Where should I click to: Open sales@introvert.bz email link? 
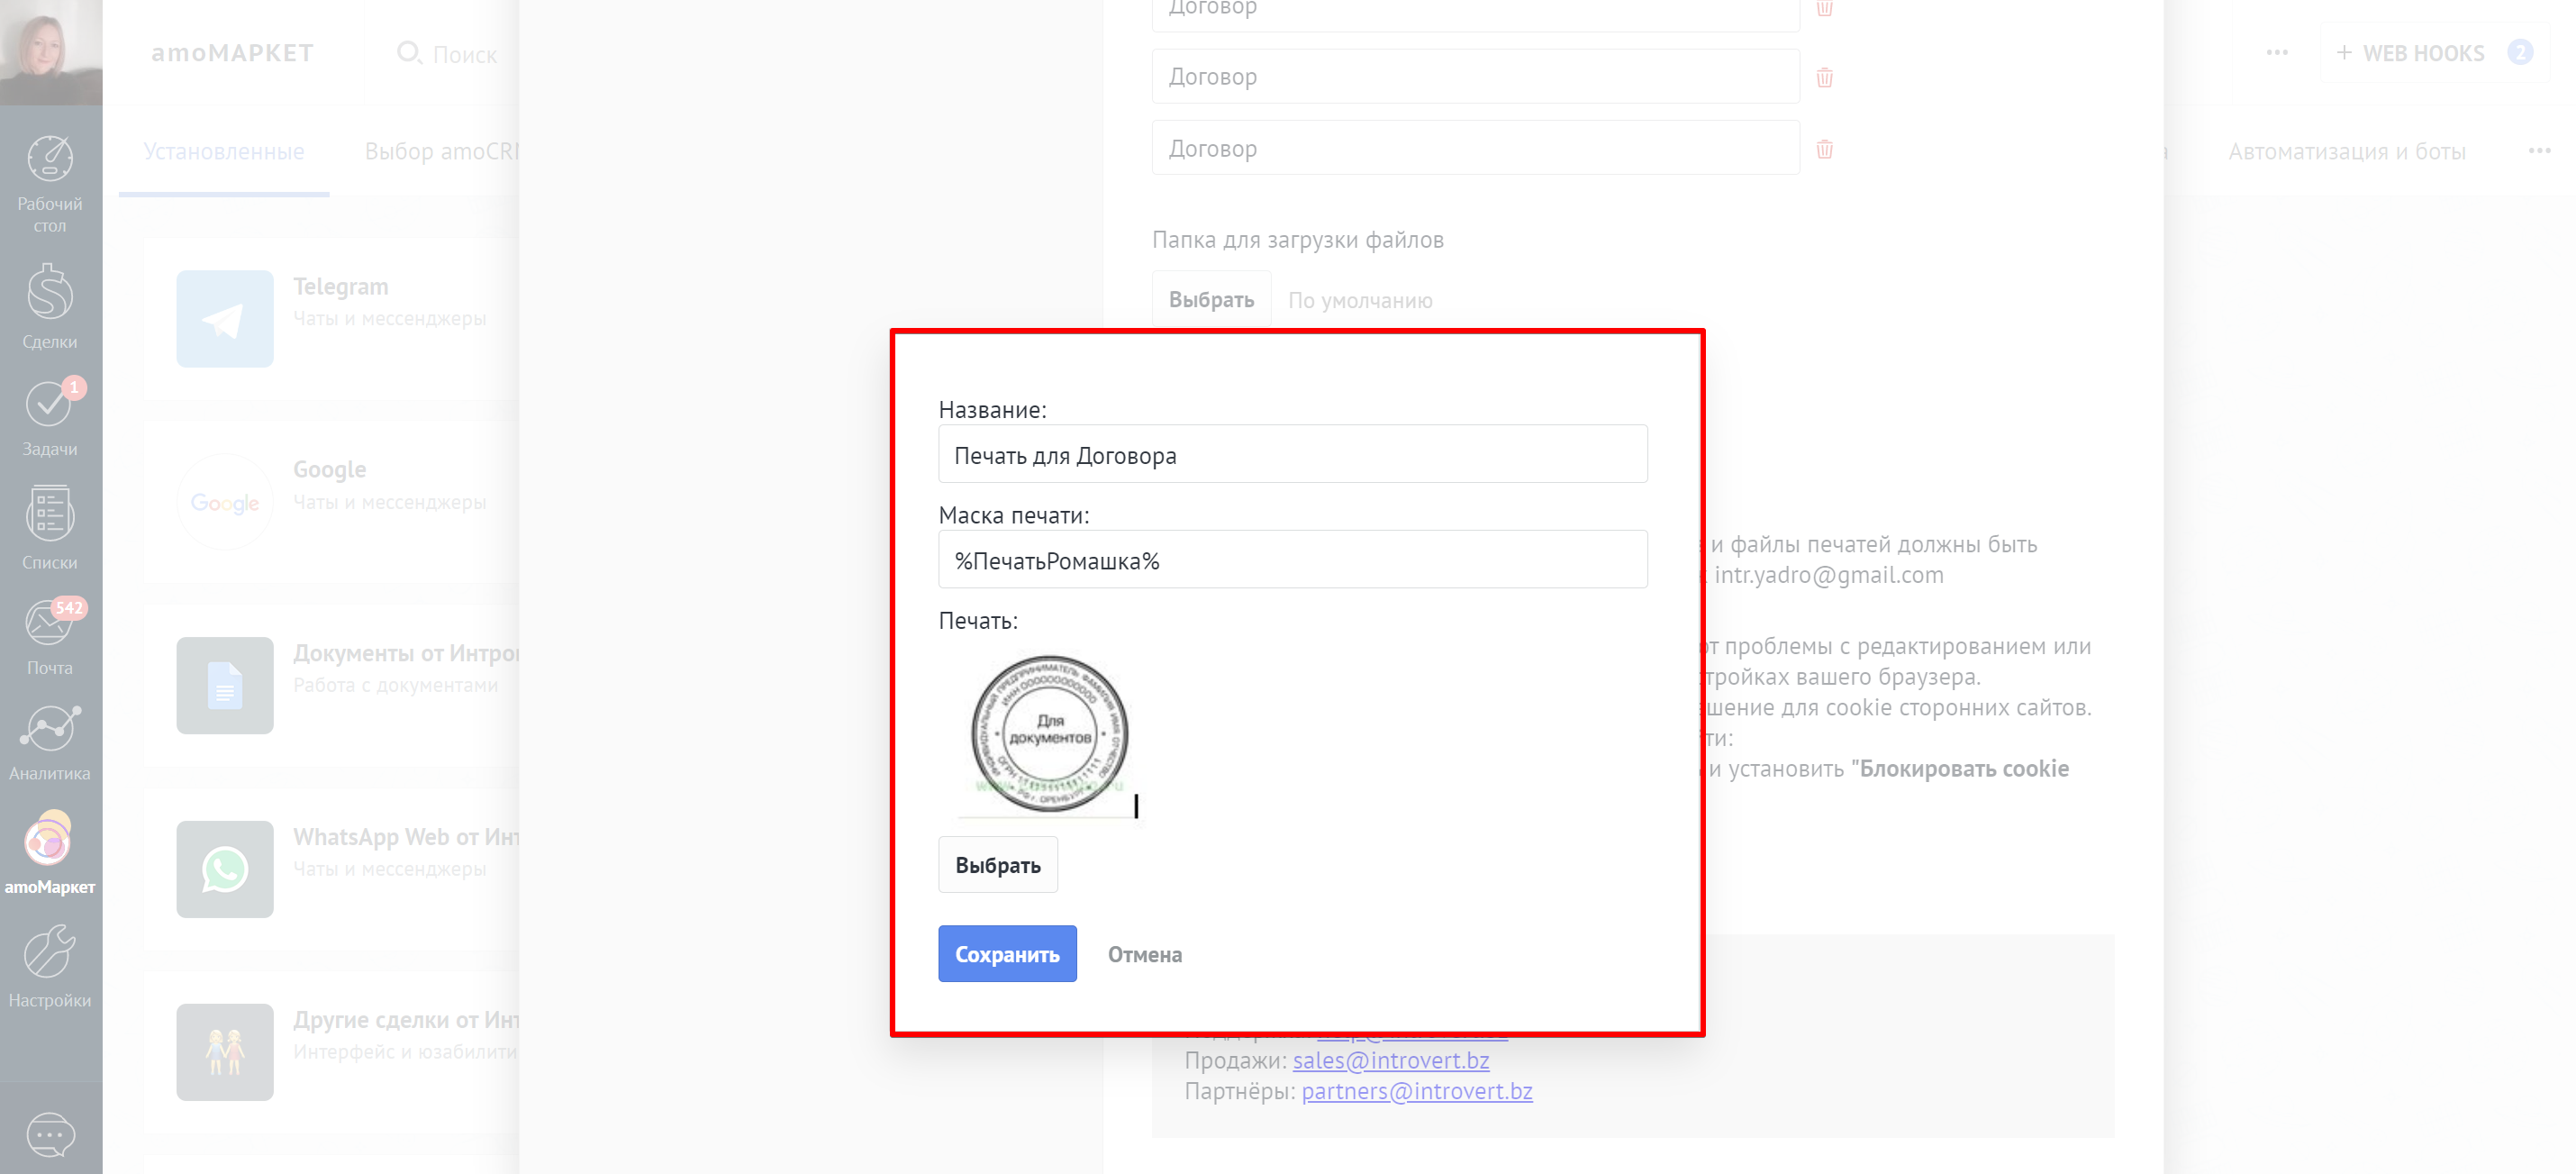pyautogui.click(x=1391, y=1060)
